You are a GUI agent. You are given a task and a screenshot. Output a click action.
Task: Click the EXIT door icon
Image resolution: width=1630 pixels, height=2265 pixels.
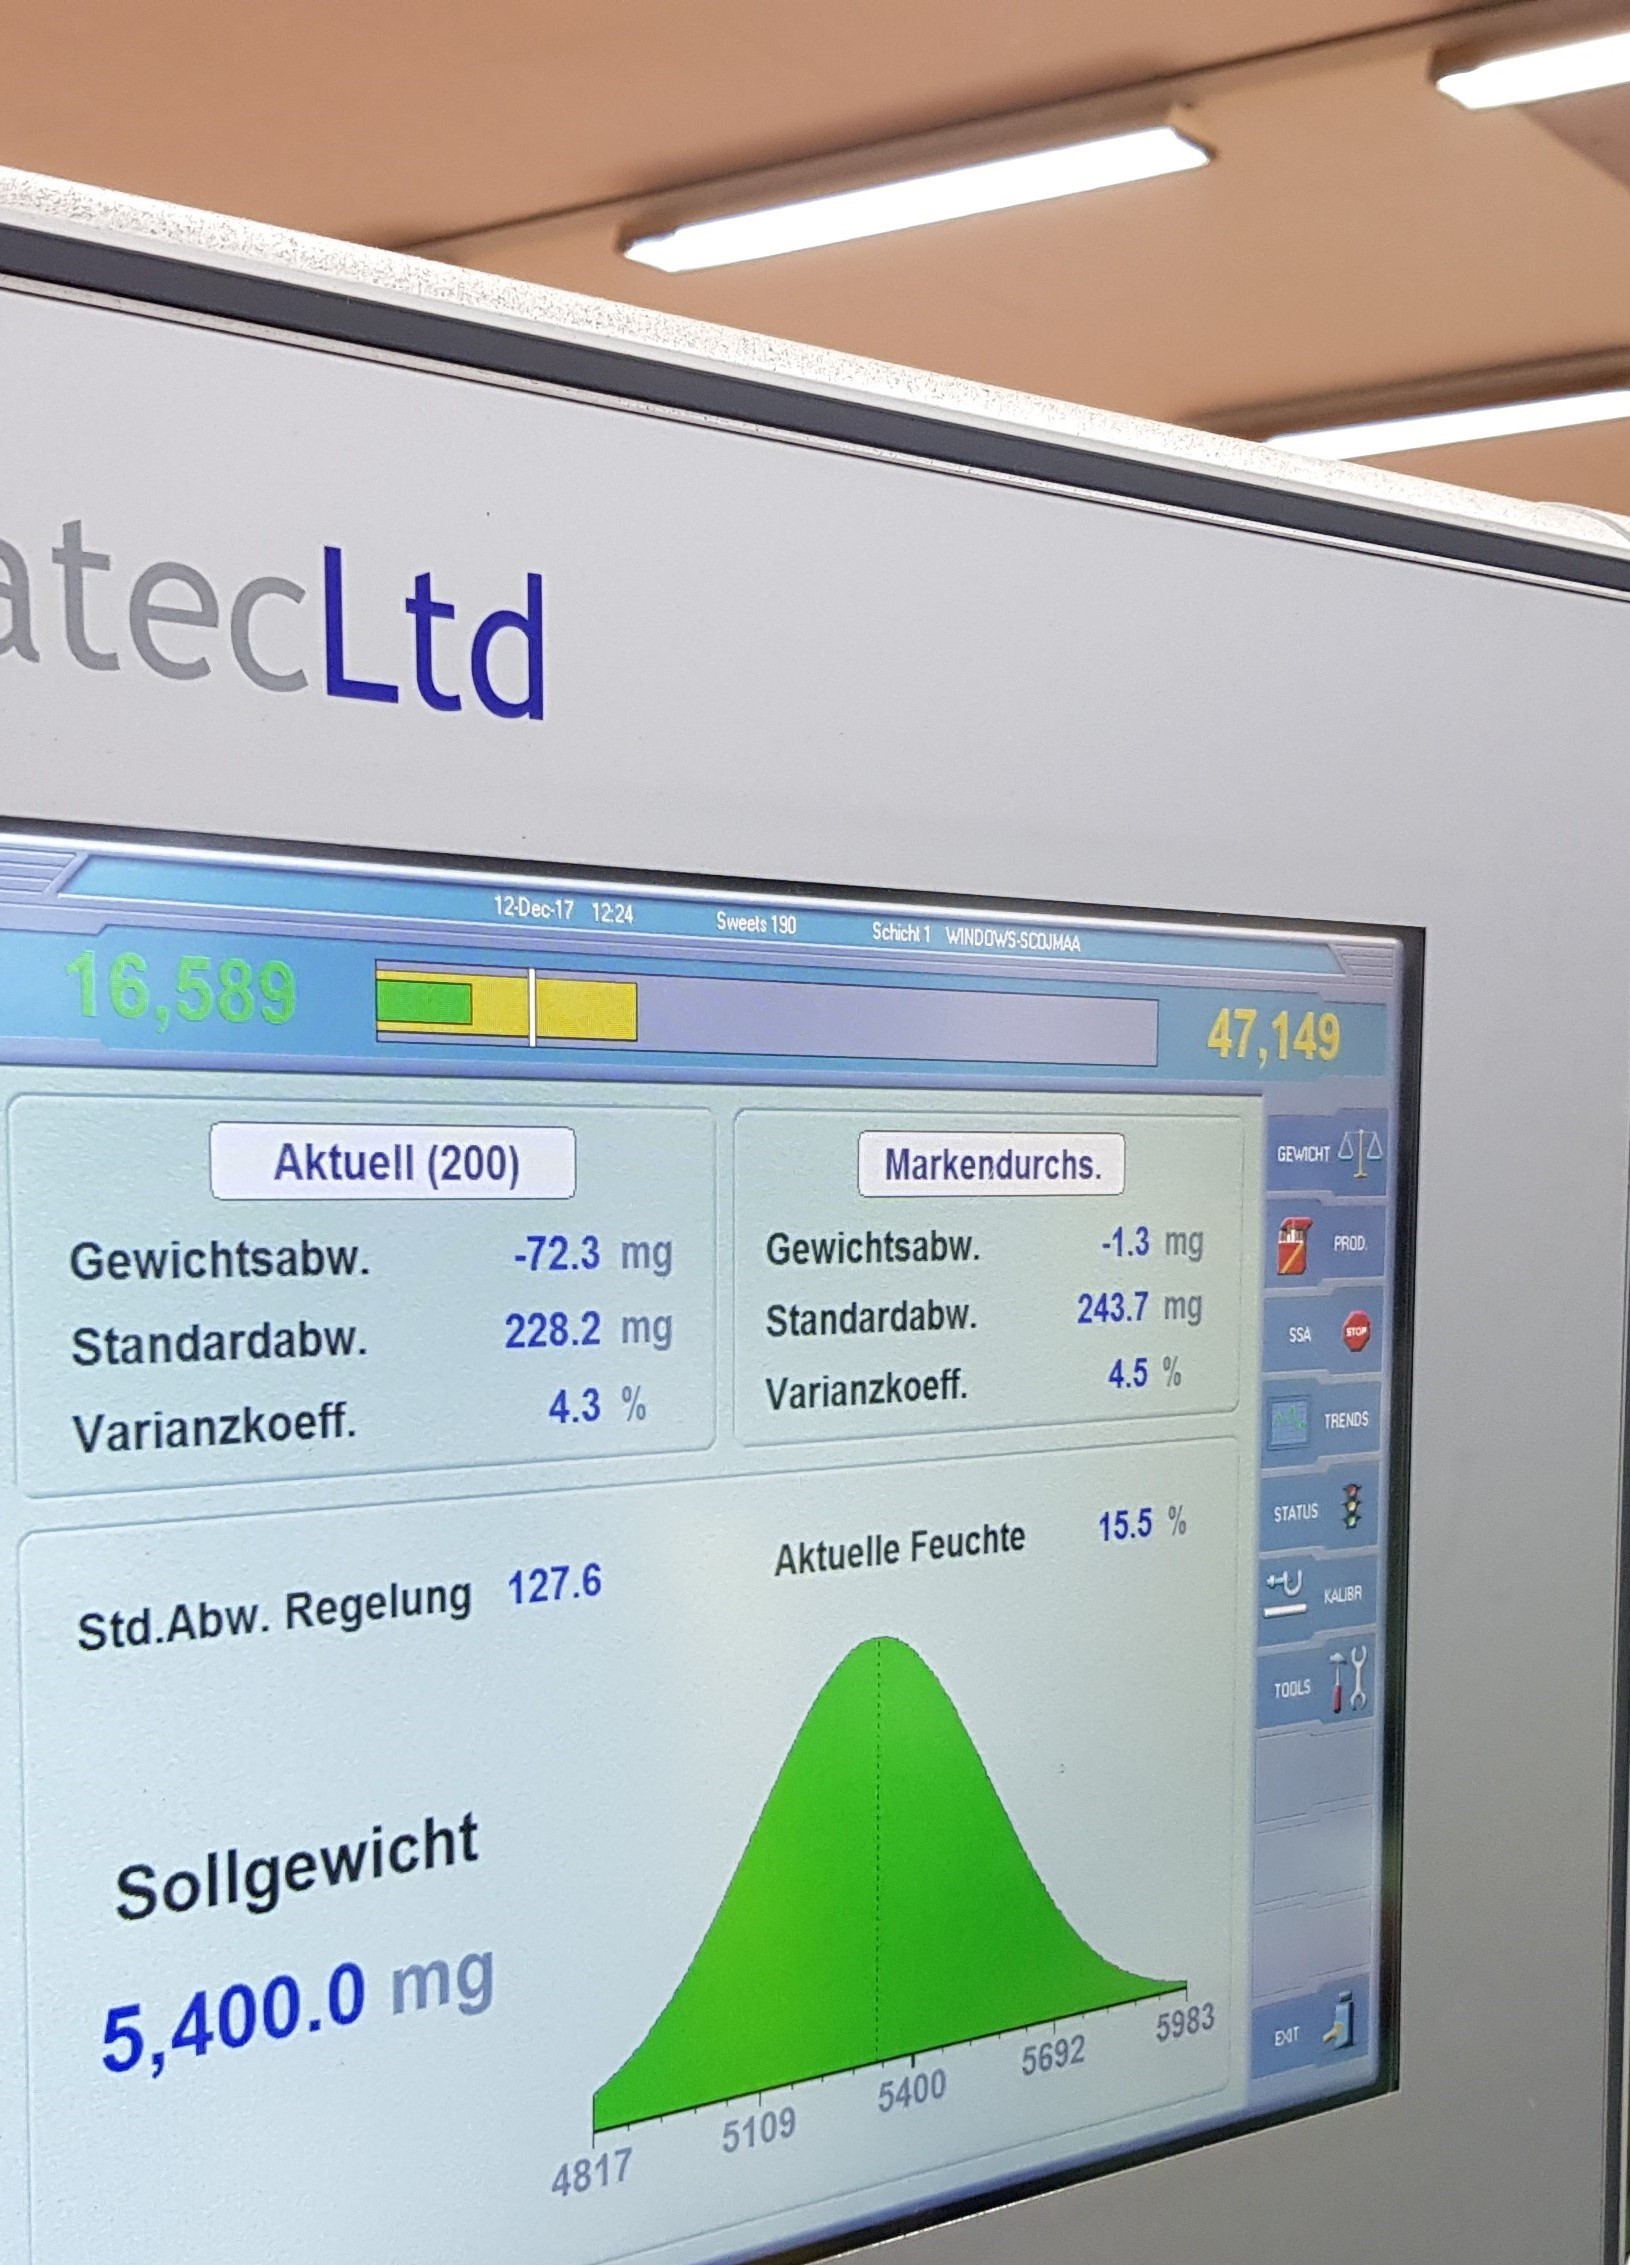1340,2016
